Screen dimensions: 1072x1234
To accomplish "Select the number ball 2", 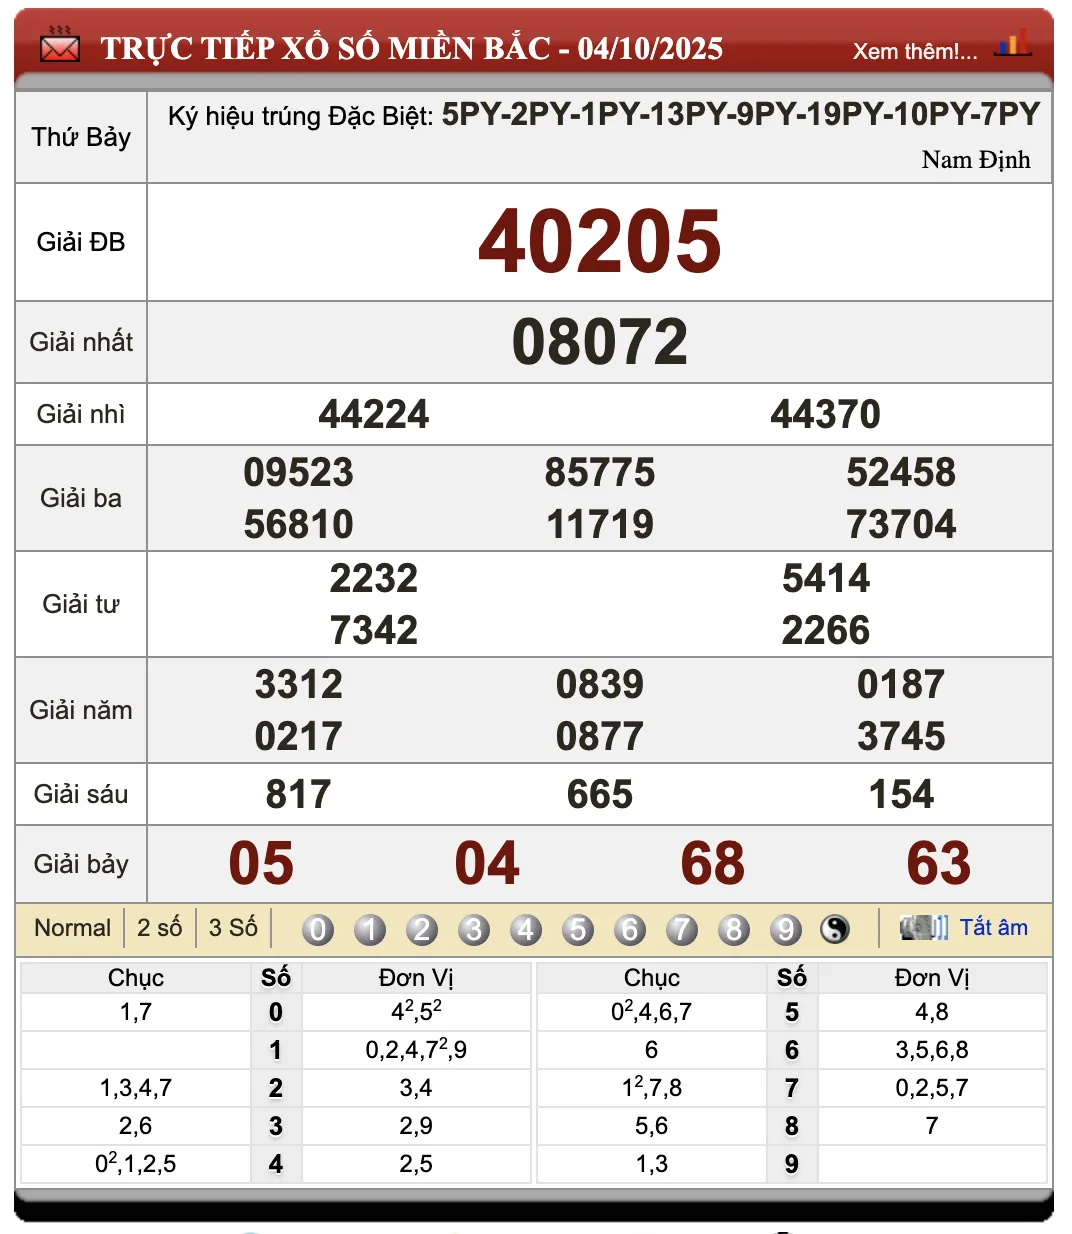I will [421, 929].
